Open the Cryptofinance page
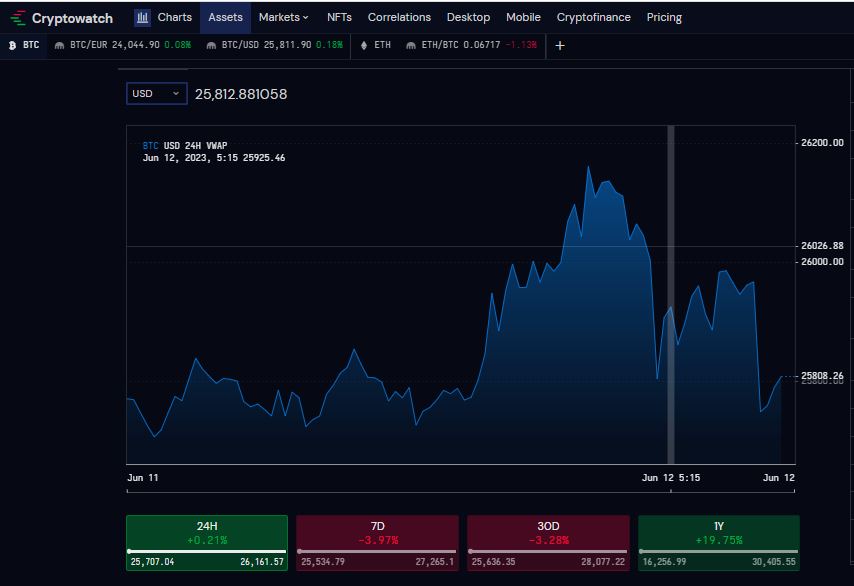Screen dimensions: 854x586 pos(593,17)
